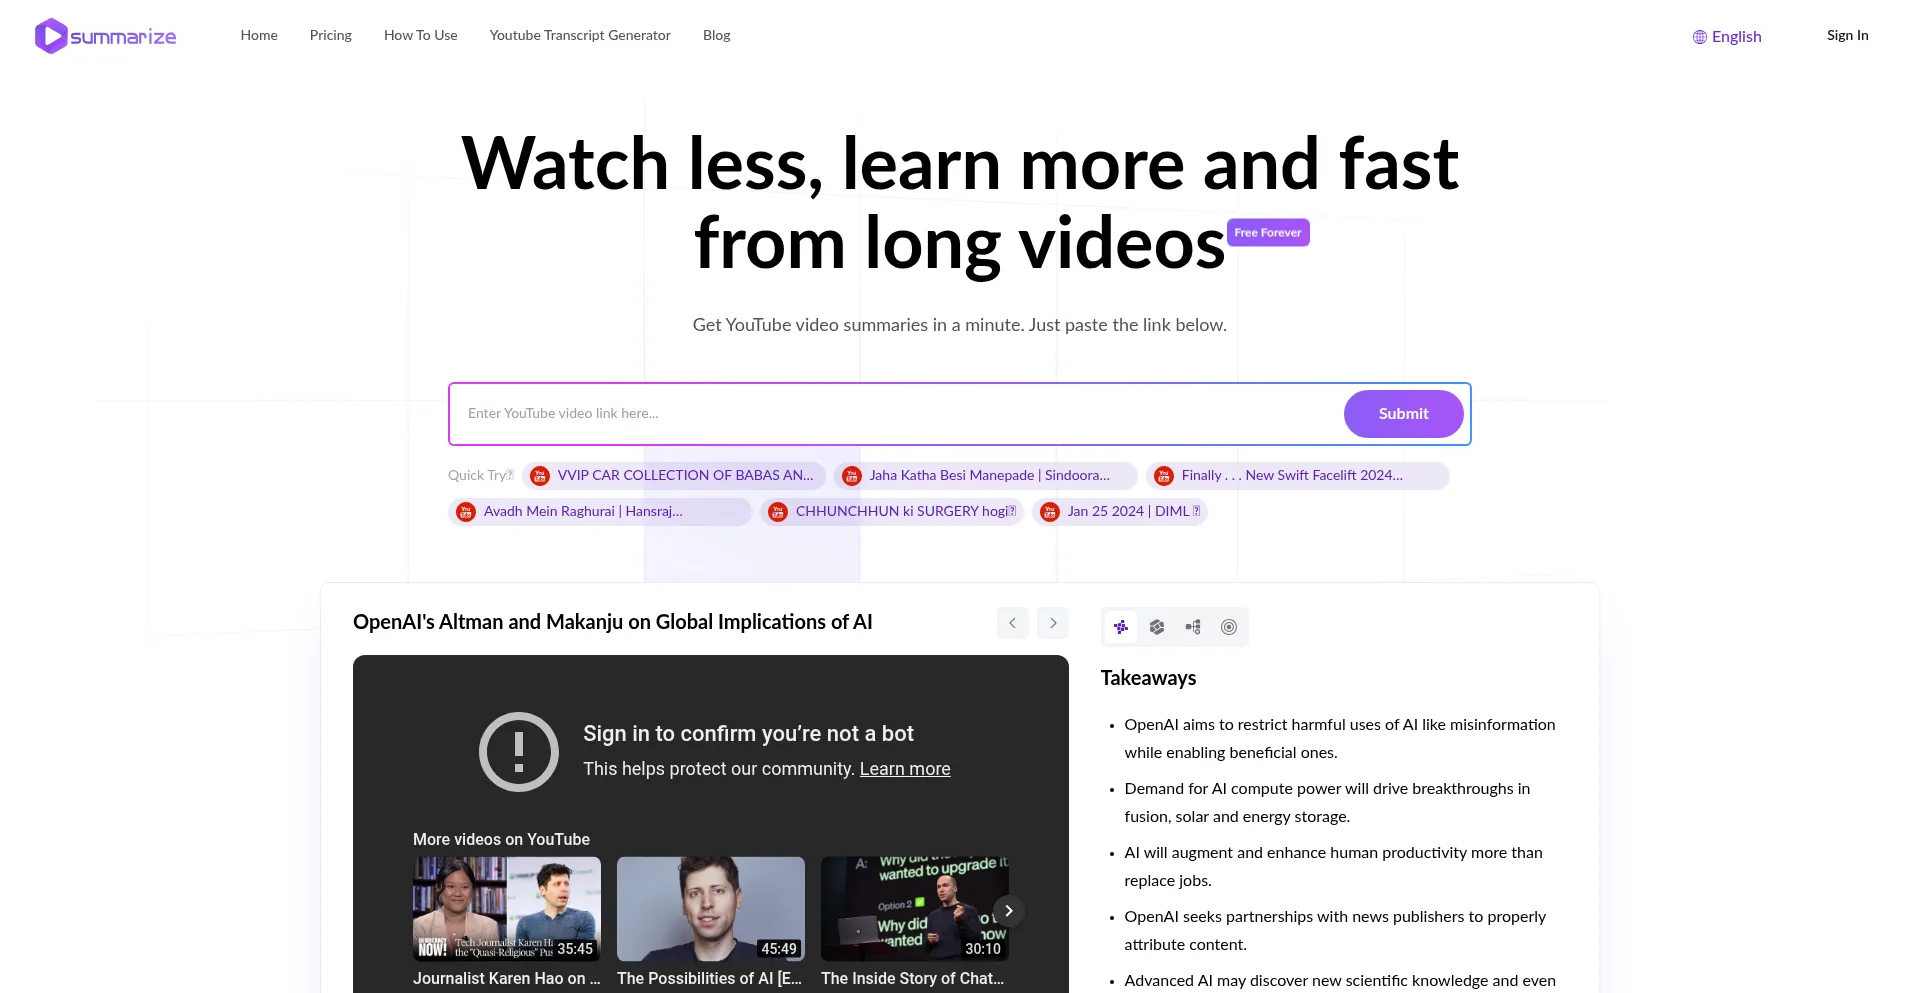Select the cube-shaped summary tab icon
The image size is (1920, 993).
[1157, 627]
